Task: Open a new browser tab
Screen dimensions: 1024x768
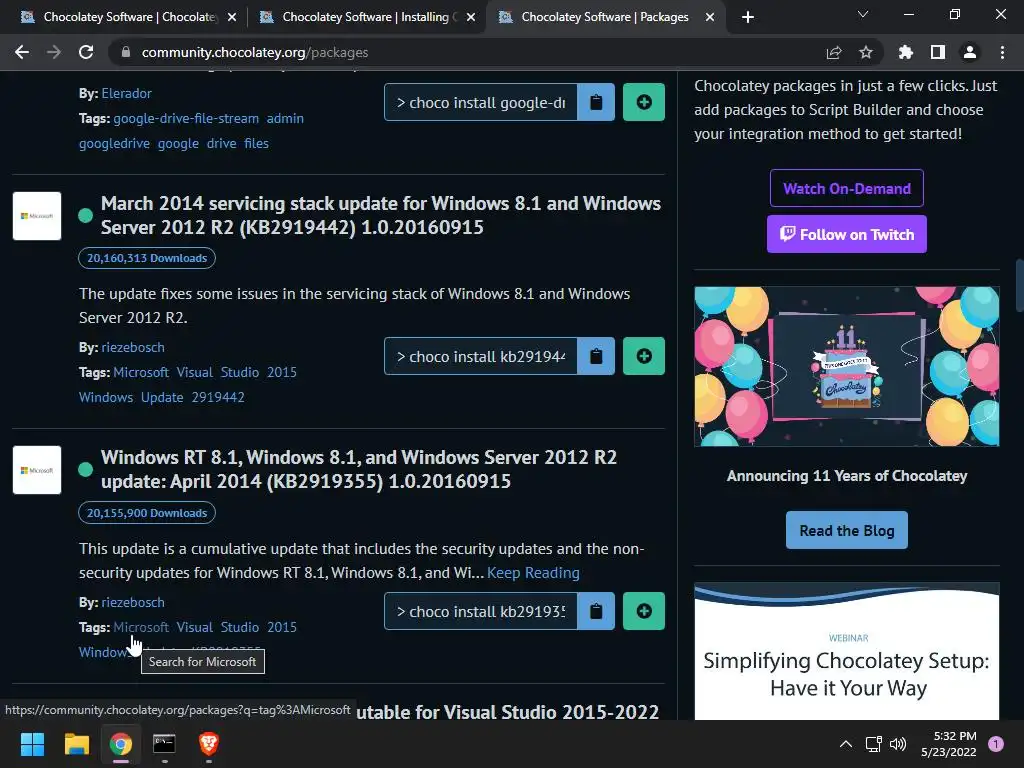Action: (x=748, y=17)
